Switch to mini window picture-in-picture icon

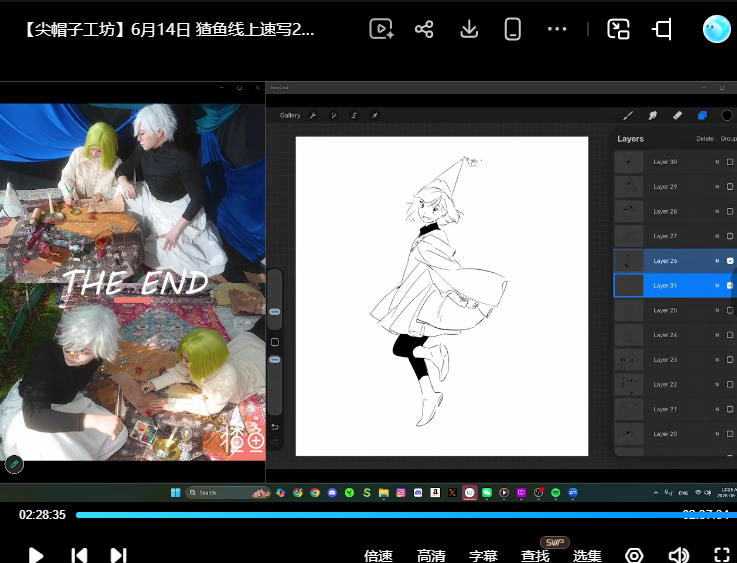[618, 29]
